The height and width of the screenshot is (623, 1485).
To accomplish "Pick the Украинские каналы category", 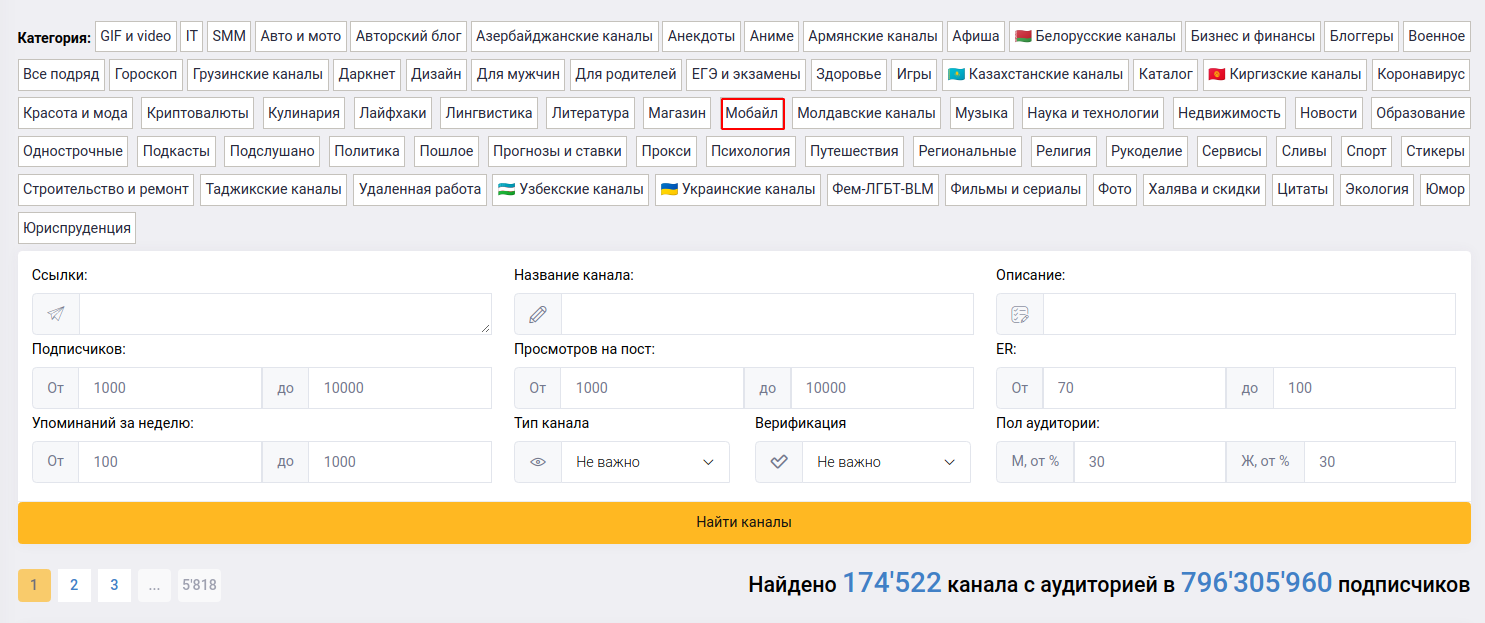I will 738,189.
